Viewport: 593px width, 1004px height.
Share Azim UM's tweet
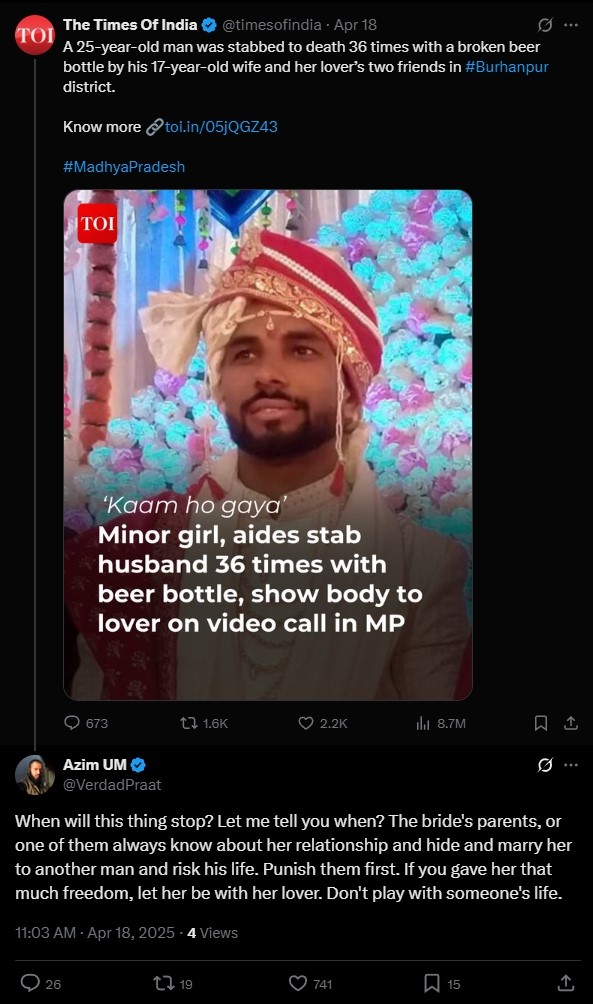click(565, 983)
